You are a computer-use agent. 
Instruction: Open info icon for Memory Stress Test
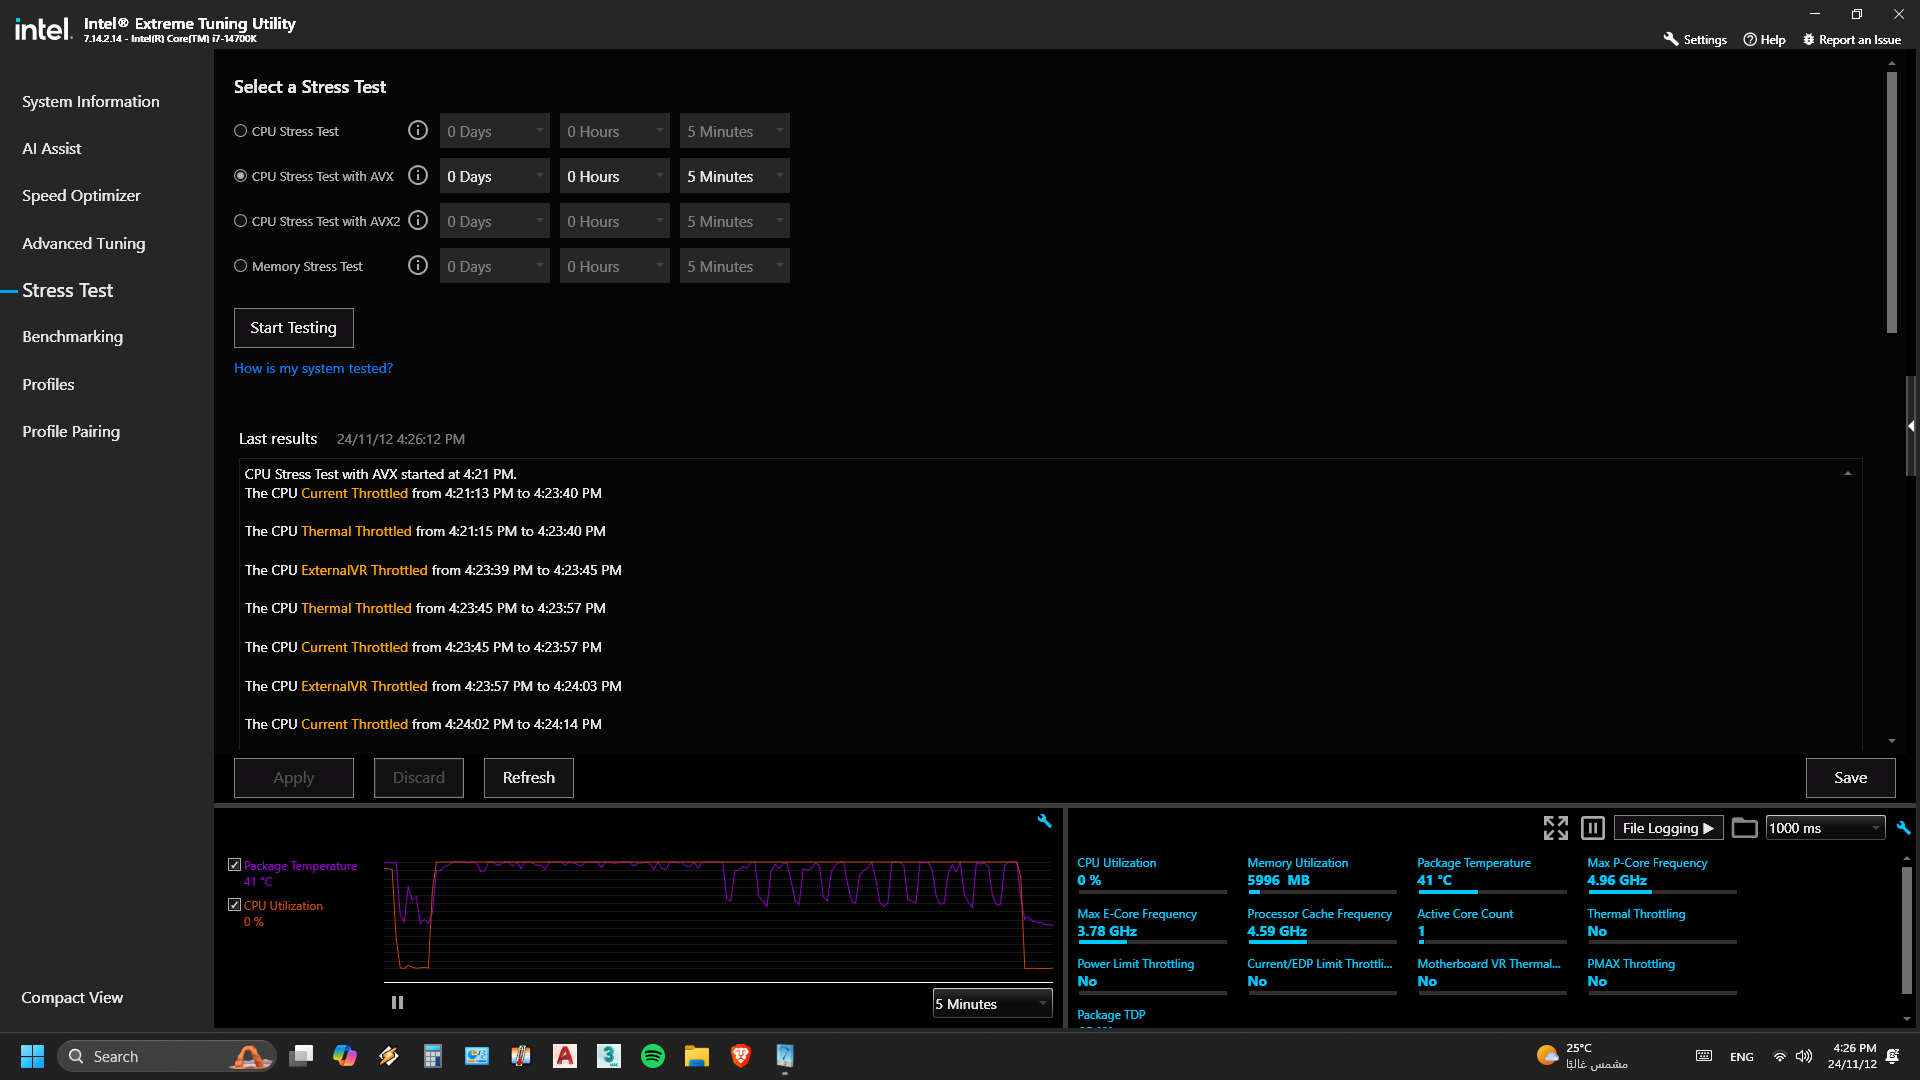point(418,266)
